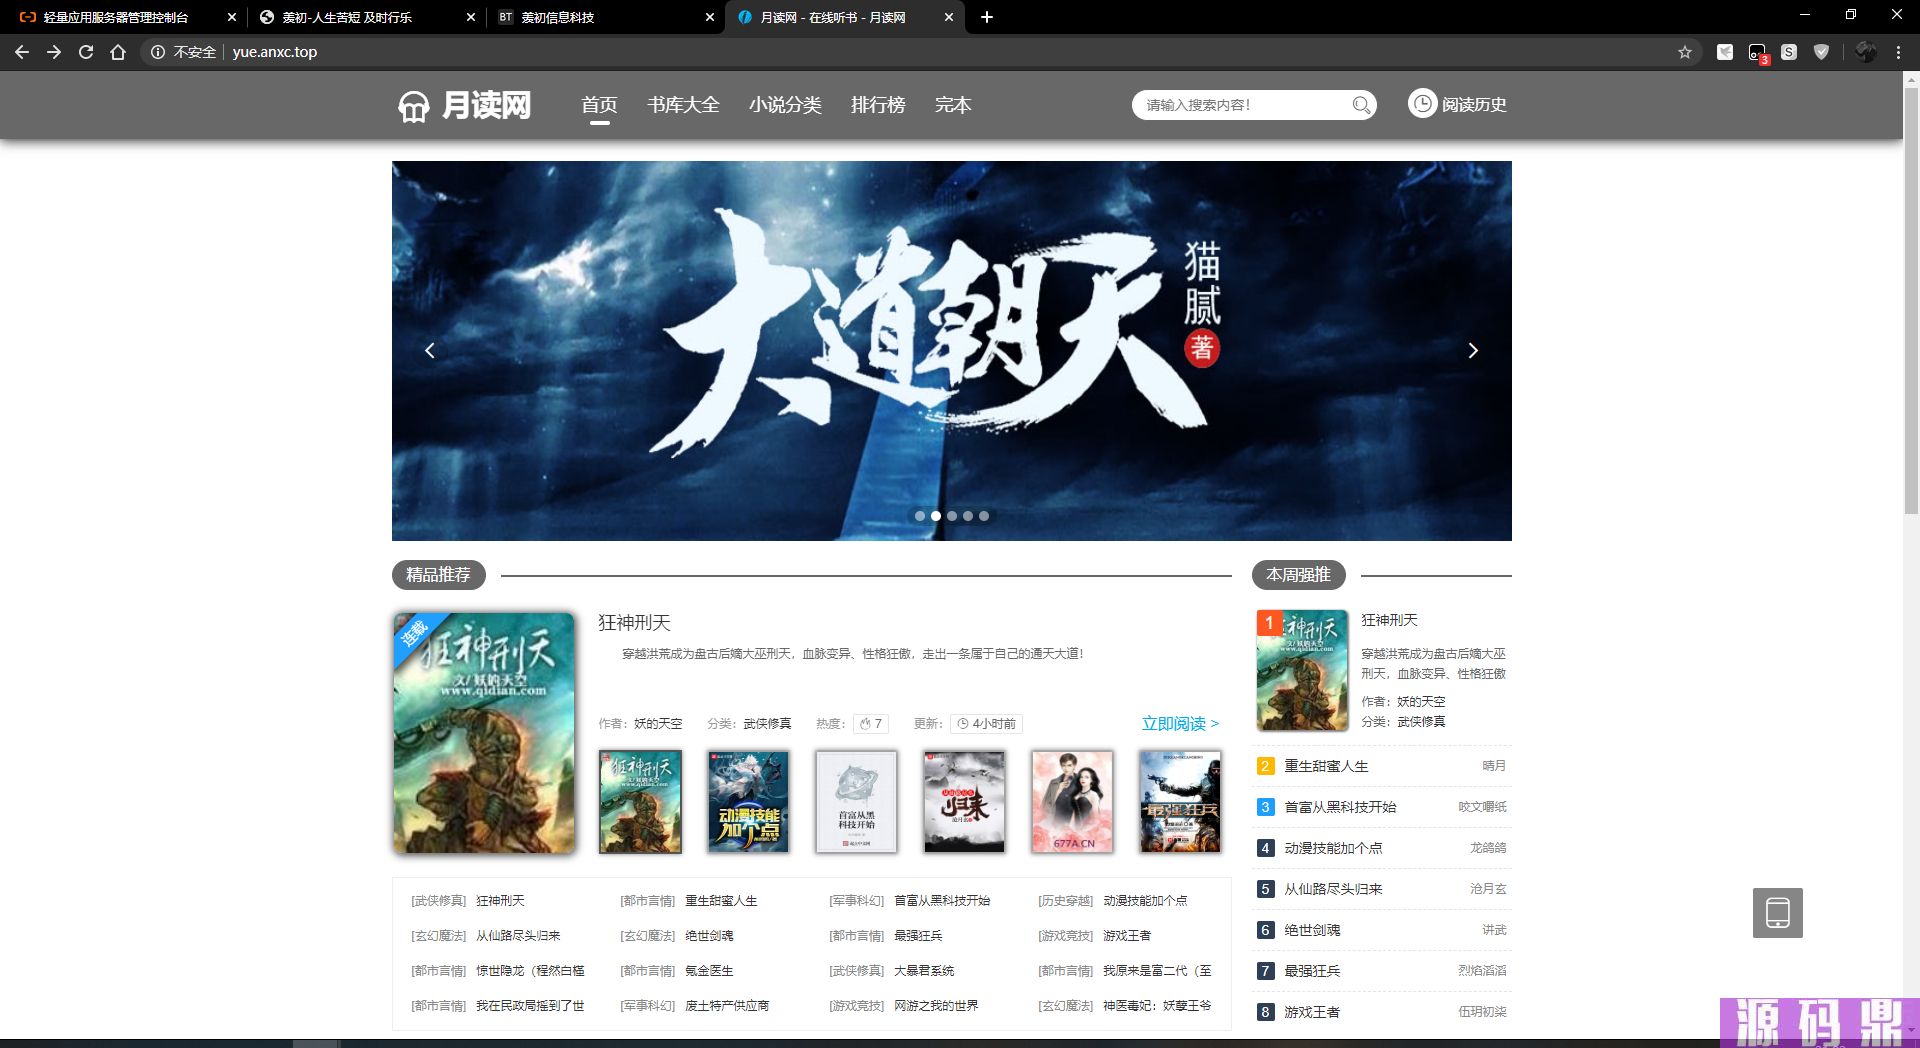Screen dimensions: 1920x1048
Task: Select the first banner pagination dot
Action: point(920,516)
